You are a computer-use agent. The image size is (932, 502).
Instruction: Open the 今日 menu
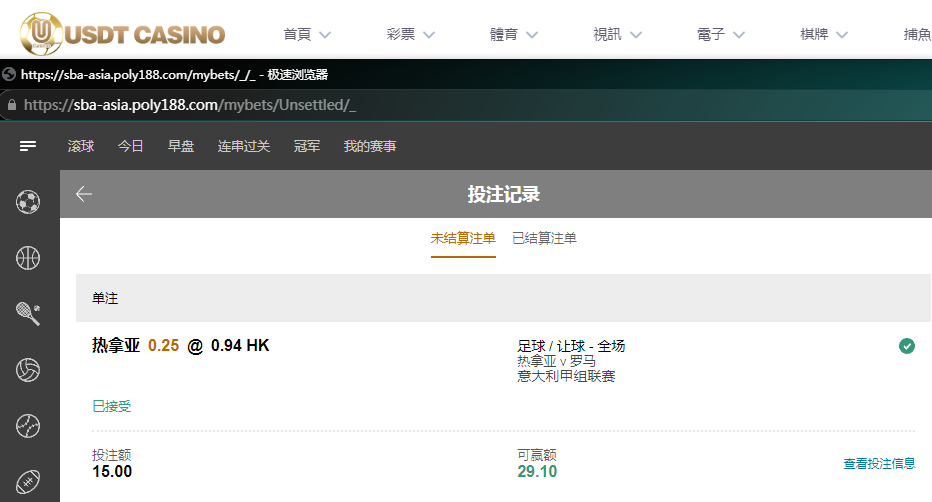point(130,146)
